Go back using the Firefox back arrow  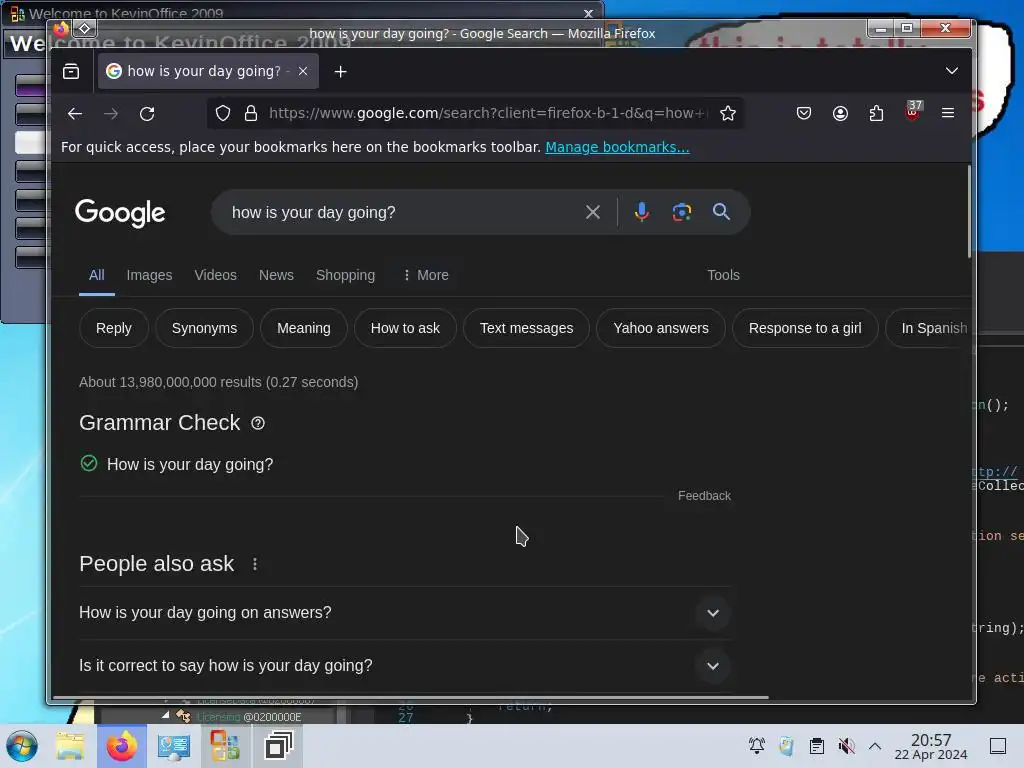(x=74, y=114)
